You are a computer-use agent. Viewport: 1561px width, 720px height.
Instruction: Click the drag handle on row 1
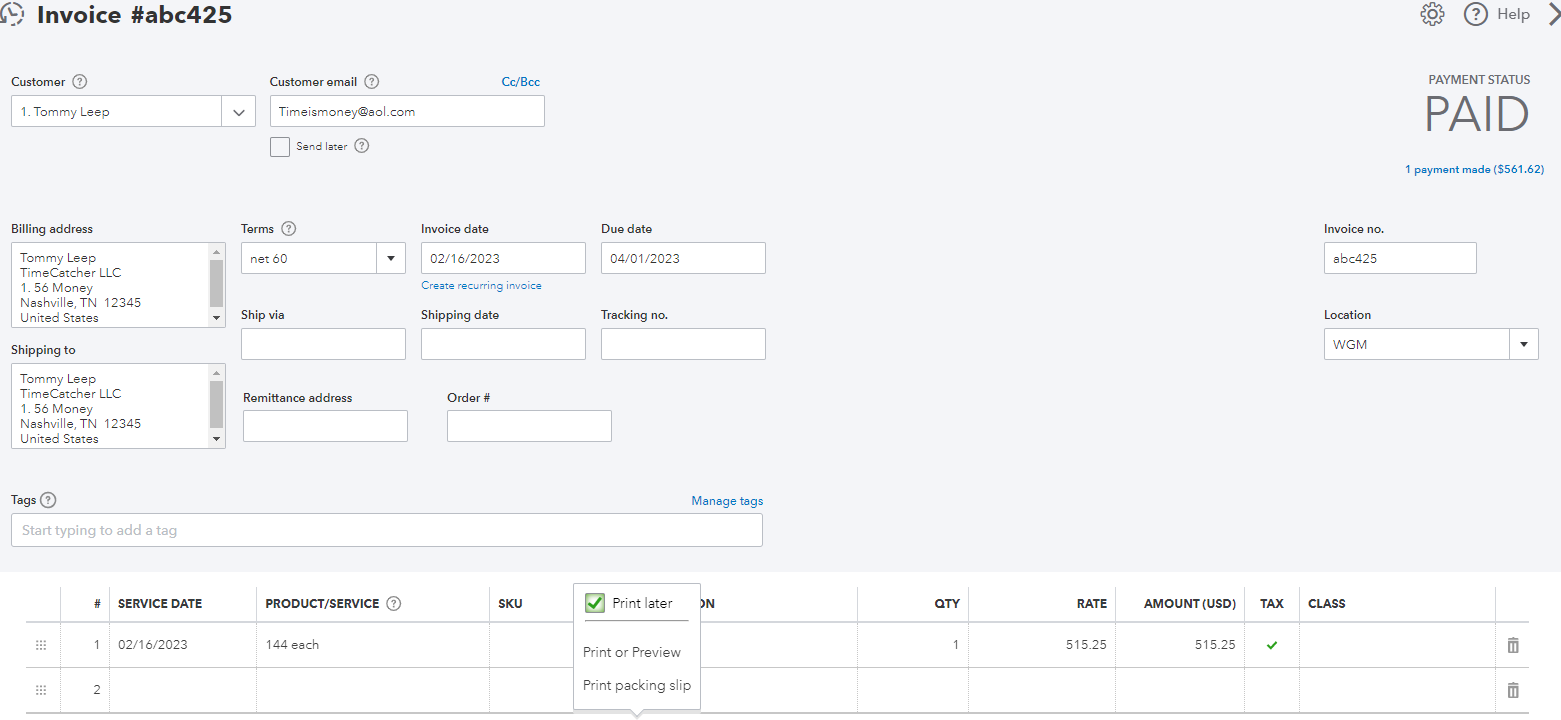[41, 645]
